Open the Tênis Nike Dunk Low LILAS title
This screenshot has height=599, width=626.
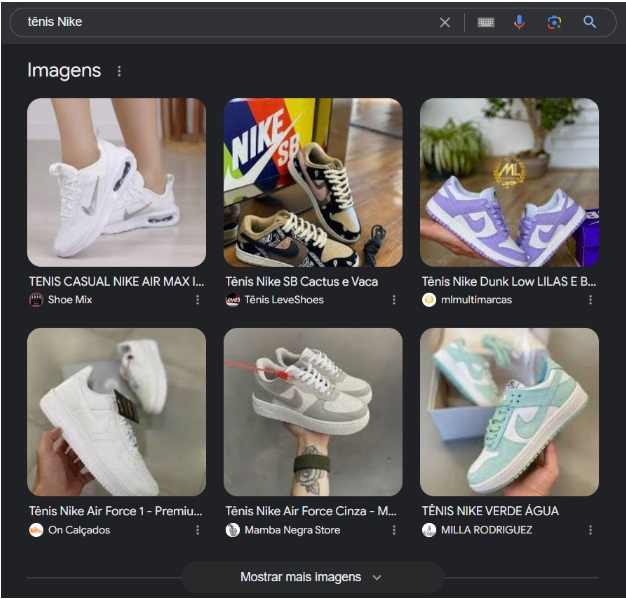[x=509, y=282]
